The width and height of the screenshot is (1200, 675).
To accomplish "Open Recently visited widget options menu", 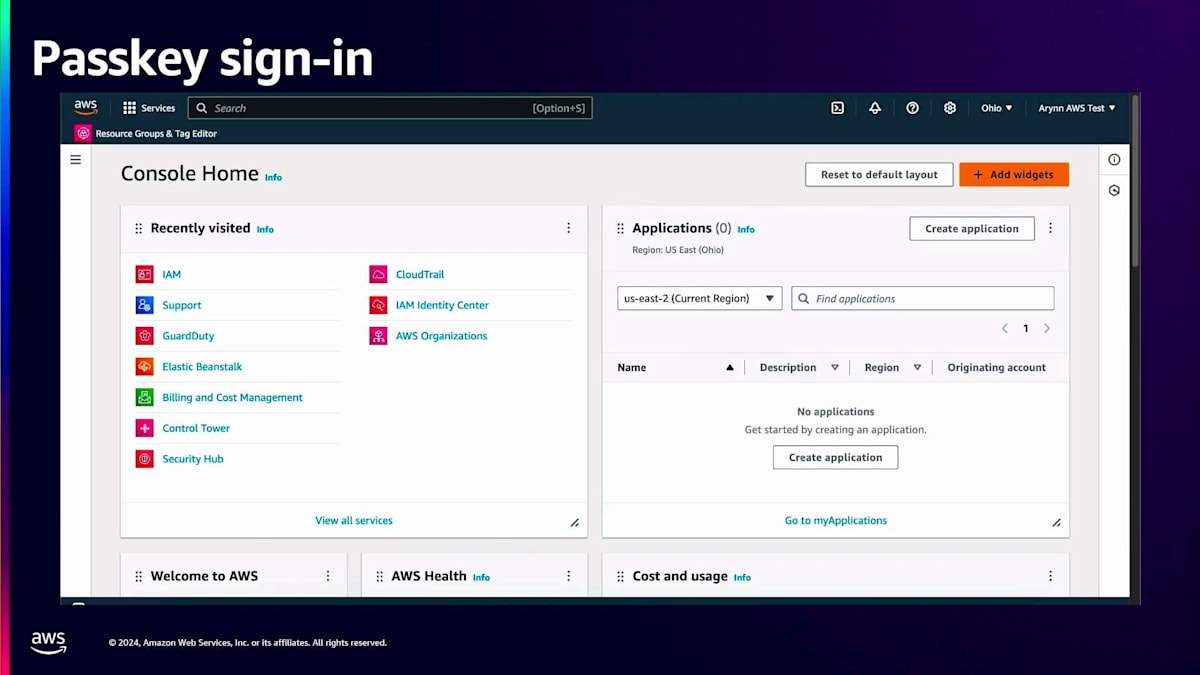I will (568, 228).
